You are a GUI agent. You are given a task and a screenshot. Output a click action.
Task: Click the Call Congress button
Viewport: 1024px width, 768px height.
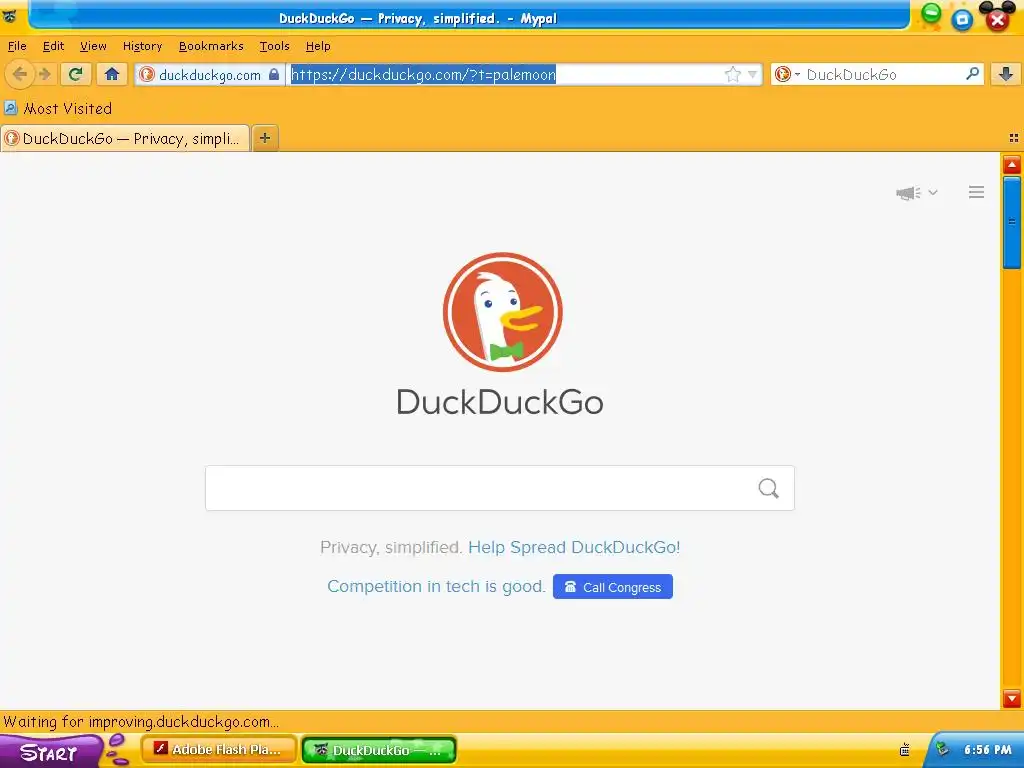[x=613, y=586]
